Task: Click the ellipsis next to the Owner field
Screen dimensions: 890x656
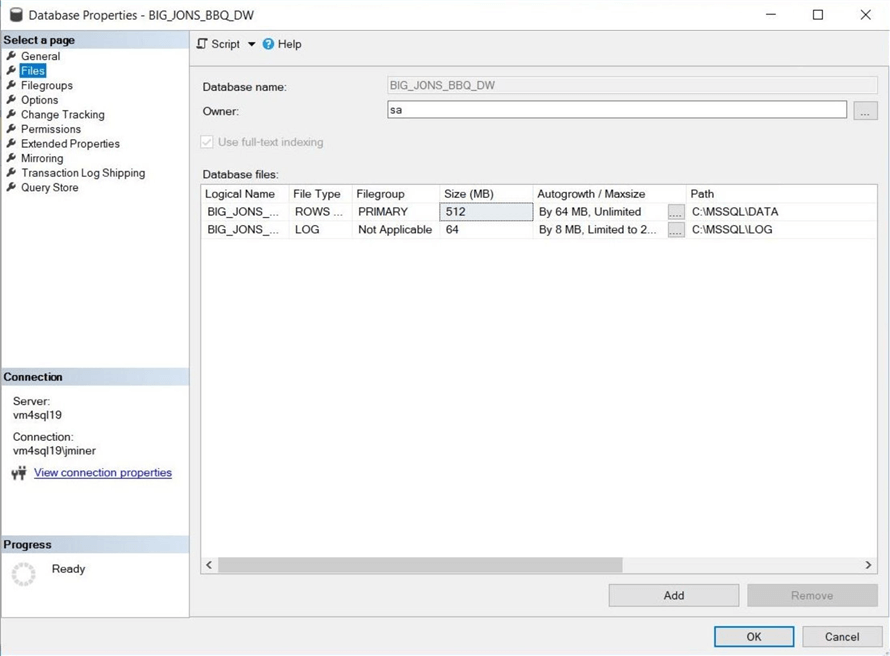Action: click(865, 111)
